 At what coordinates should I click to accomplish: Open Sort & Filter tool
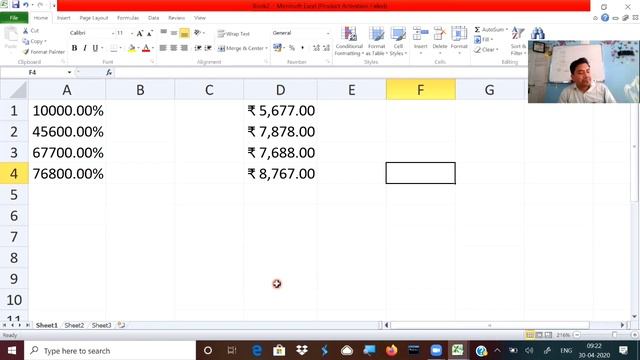(518, 41)
